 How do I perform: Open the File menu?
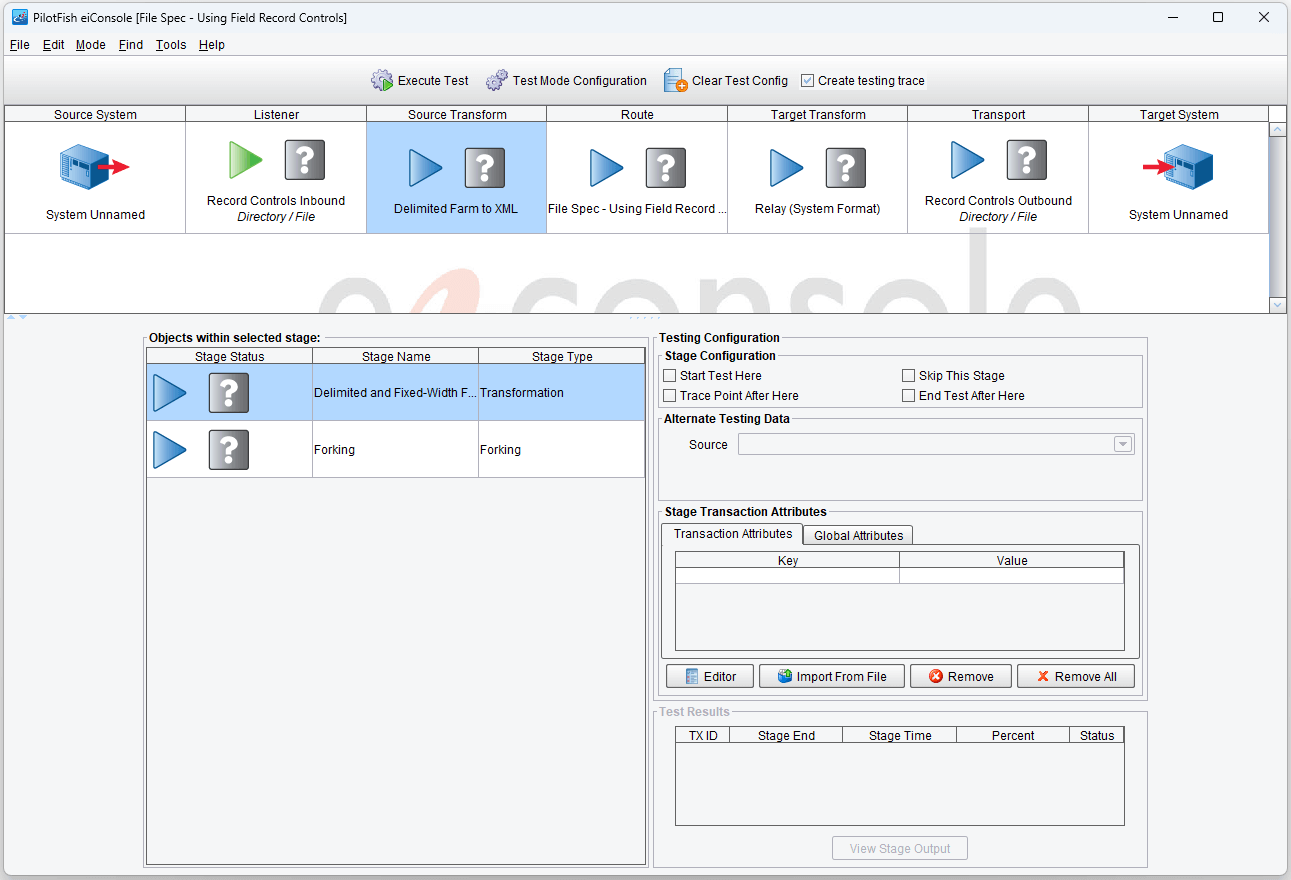19,45
